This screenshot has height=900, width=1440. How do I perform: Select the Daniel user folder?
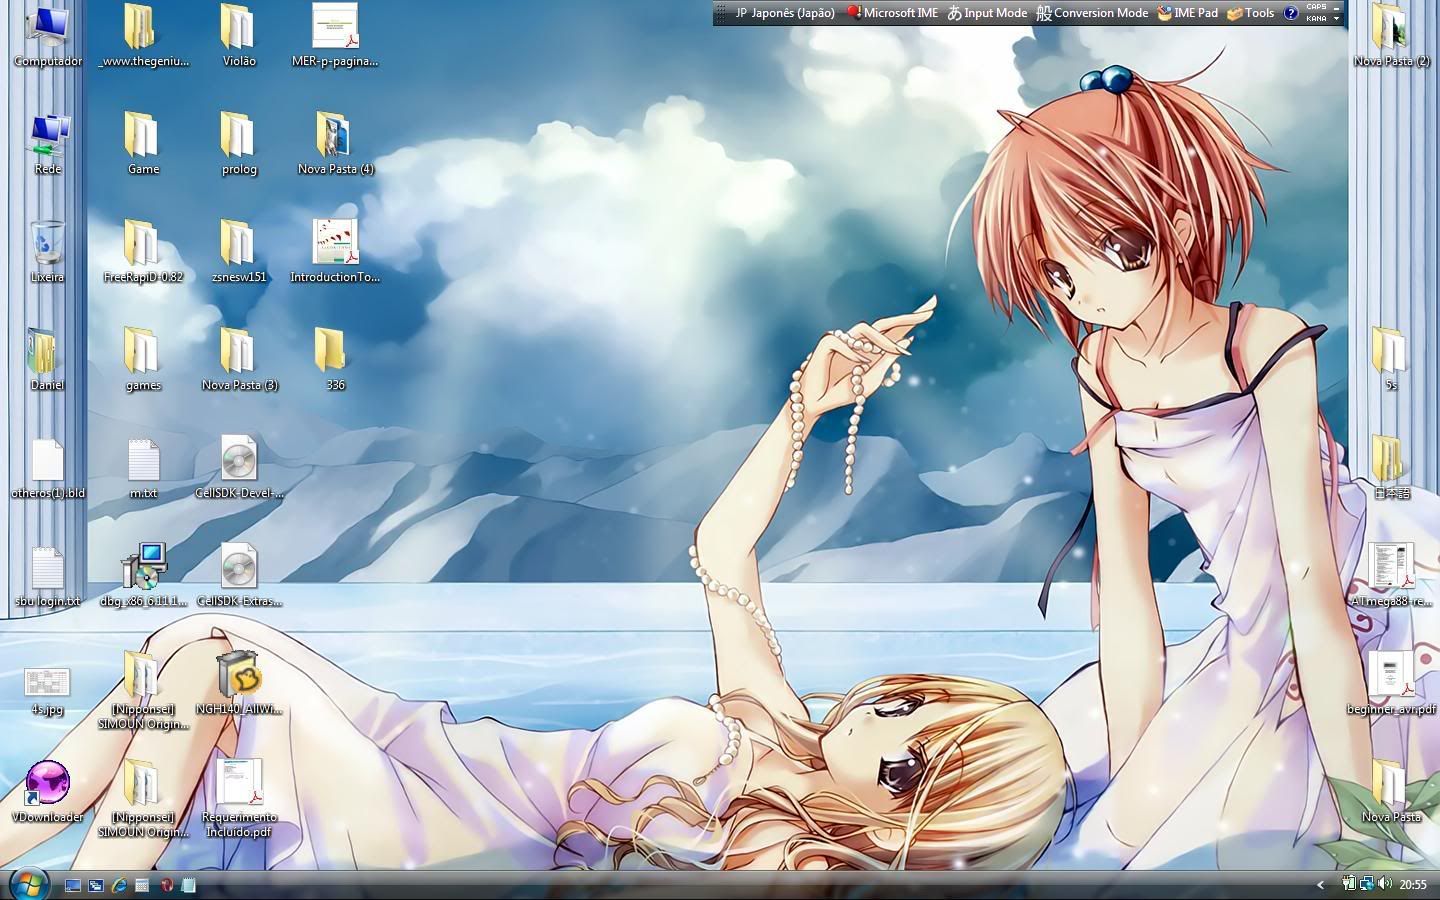pos(47,359)
